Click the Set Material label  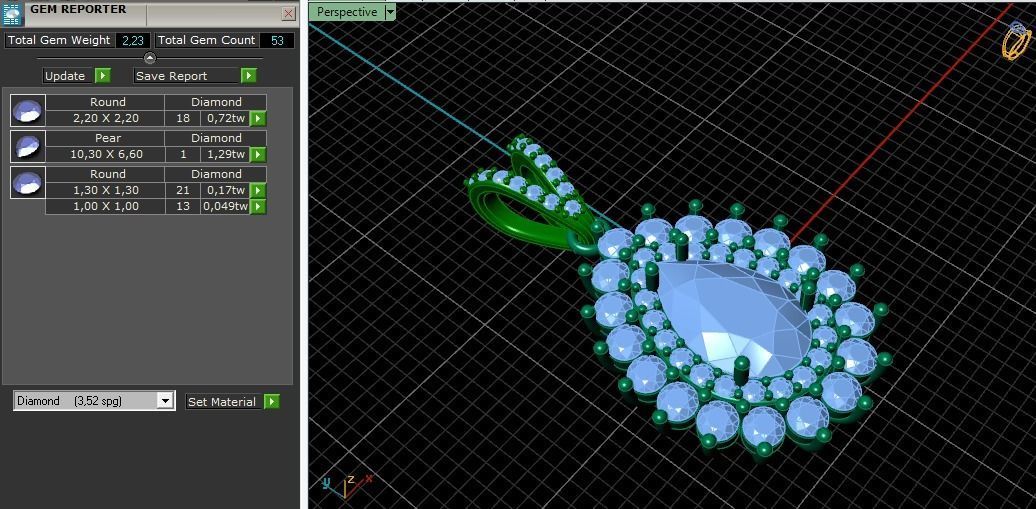click(x=221, y=402)
